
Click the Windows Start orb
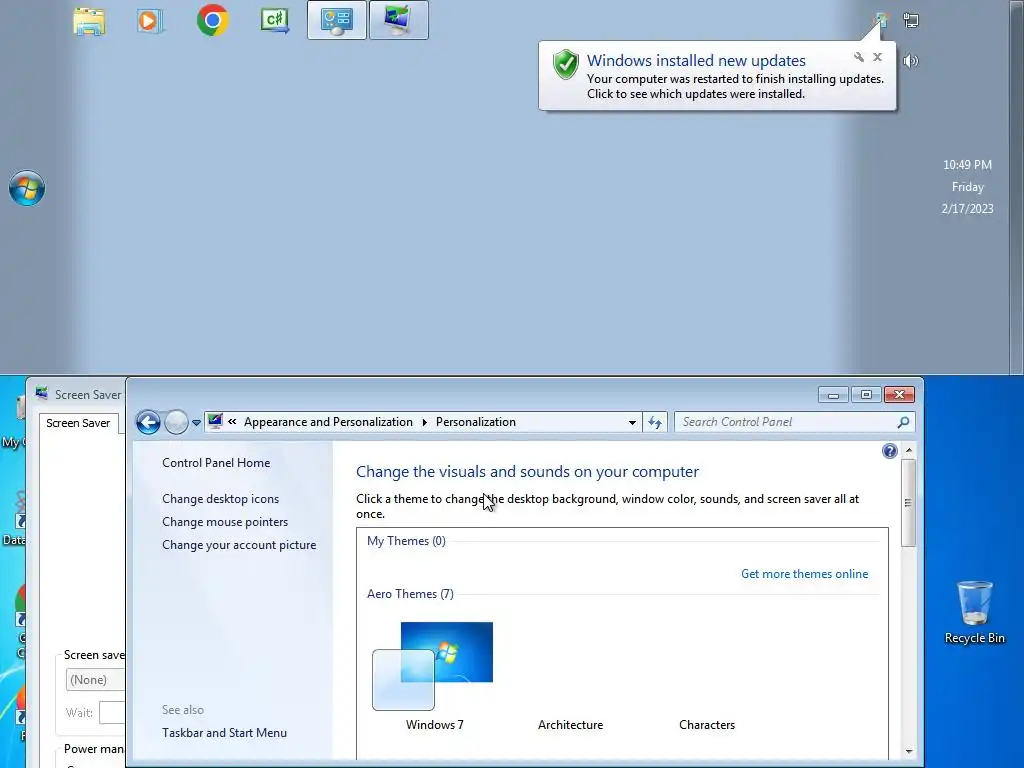click(27, 188)
